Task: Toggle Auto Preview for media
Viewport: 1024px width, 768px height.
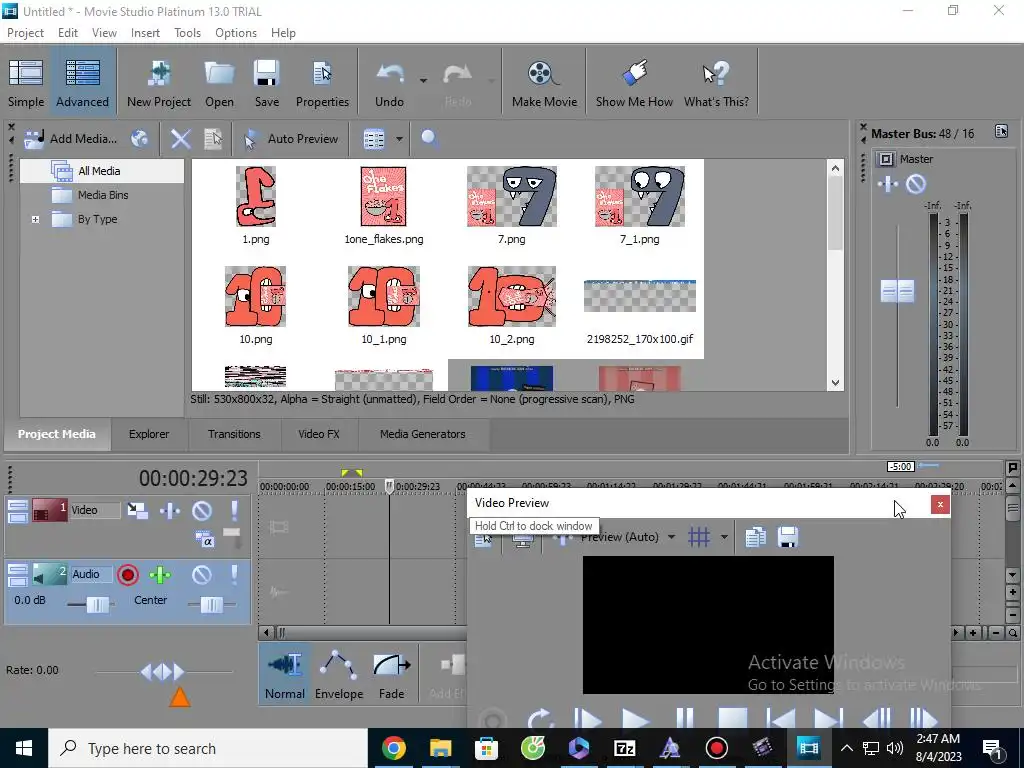Action: pyautogui.click(x=291, y=138)
